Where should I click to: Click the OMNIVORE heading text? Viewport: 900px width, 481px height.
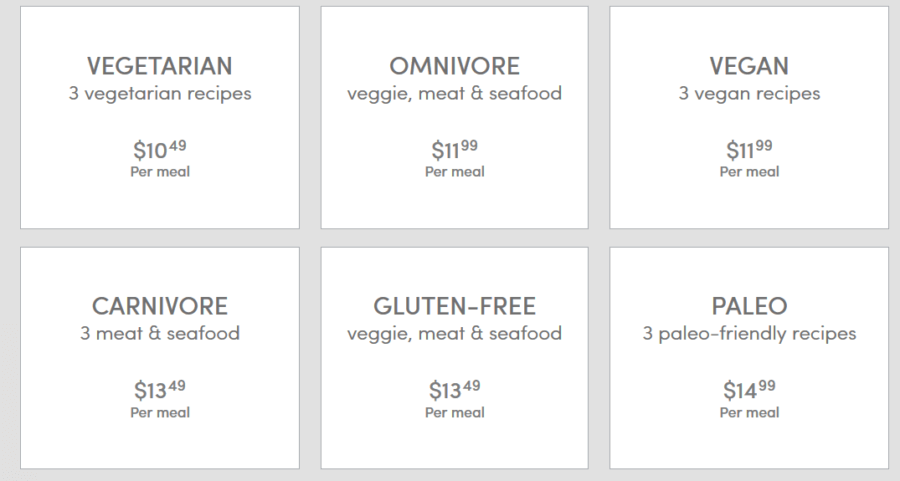click(455, 66)
